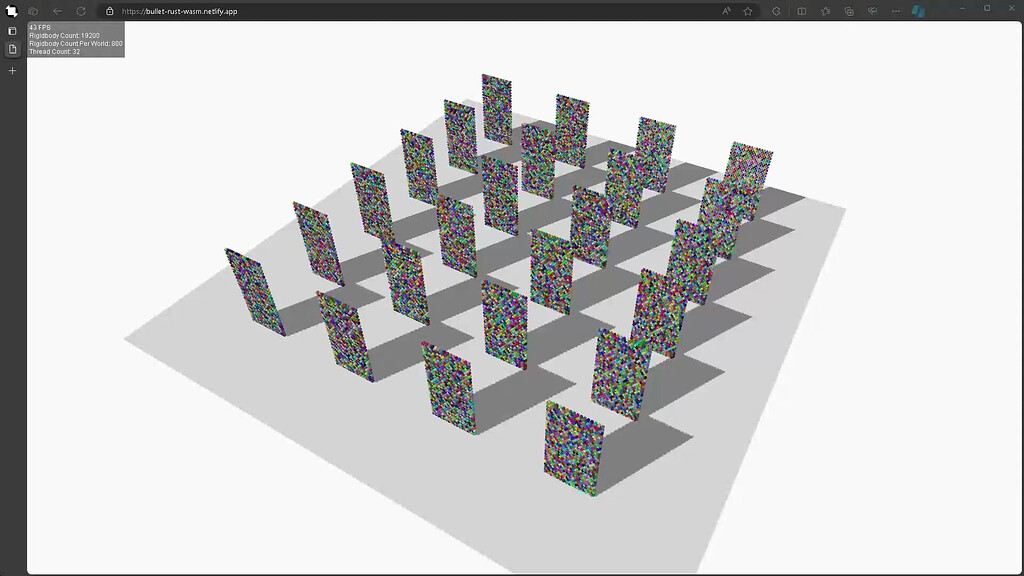Click the page refresh icon
The image size is (1024, 576).
click(x=81, y=11)
